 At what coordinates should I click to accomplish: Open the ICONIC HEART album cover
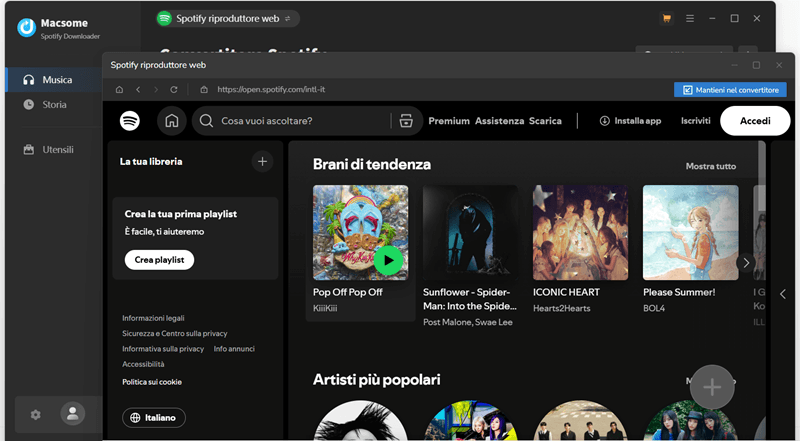(581, 233)
